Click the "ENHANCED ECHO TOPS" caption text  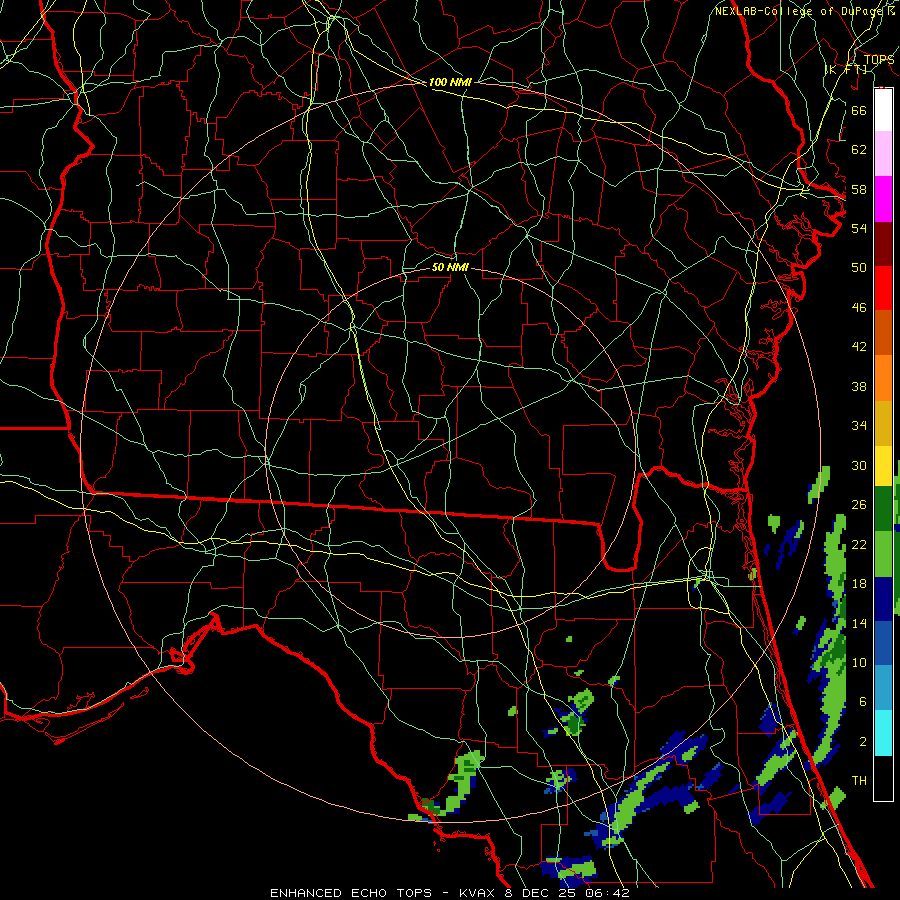[351, 893]
